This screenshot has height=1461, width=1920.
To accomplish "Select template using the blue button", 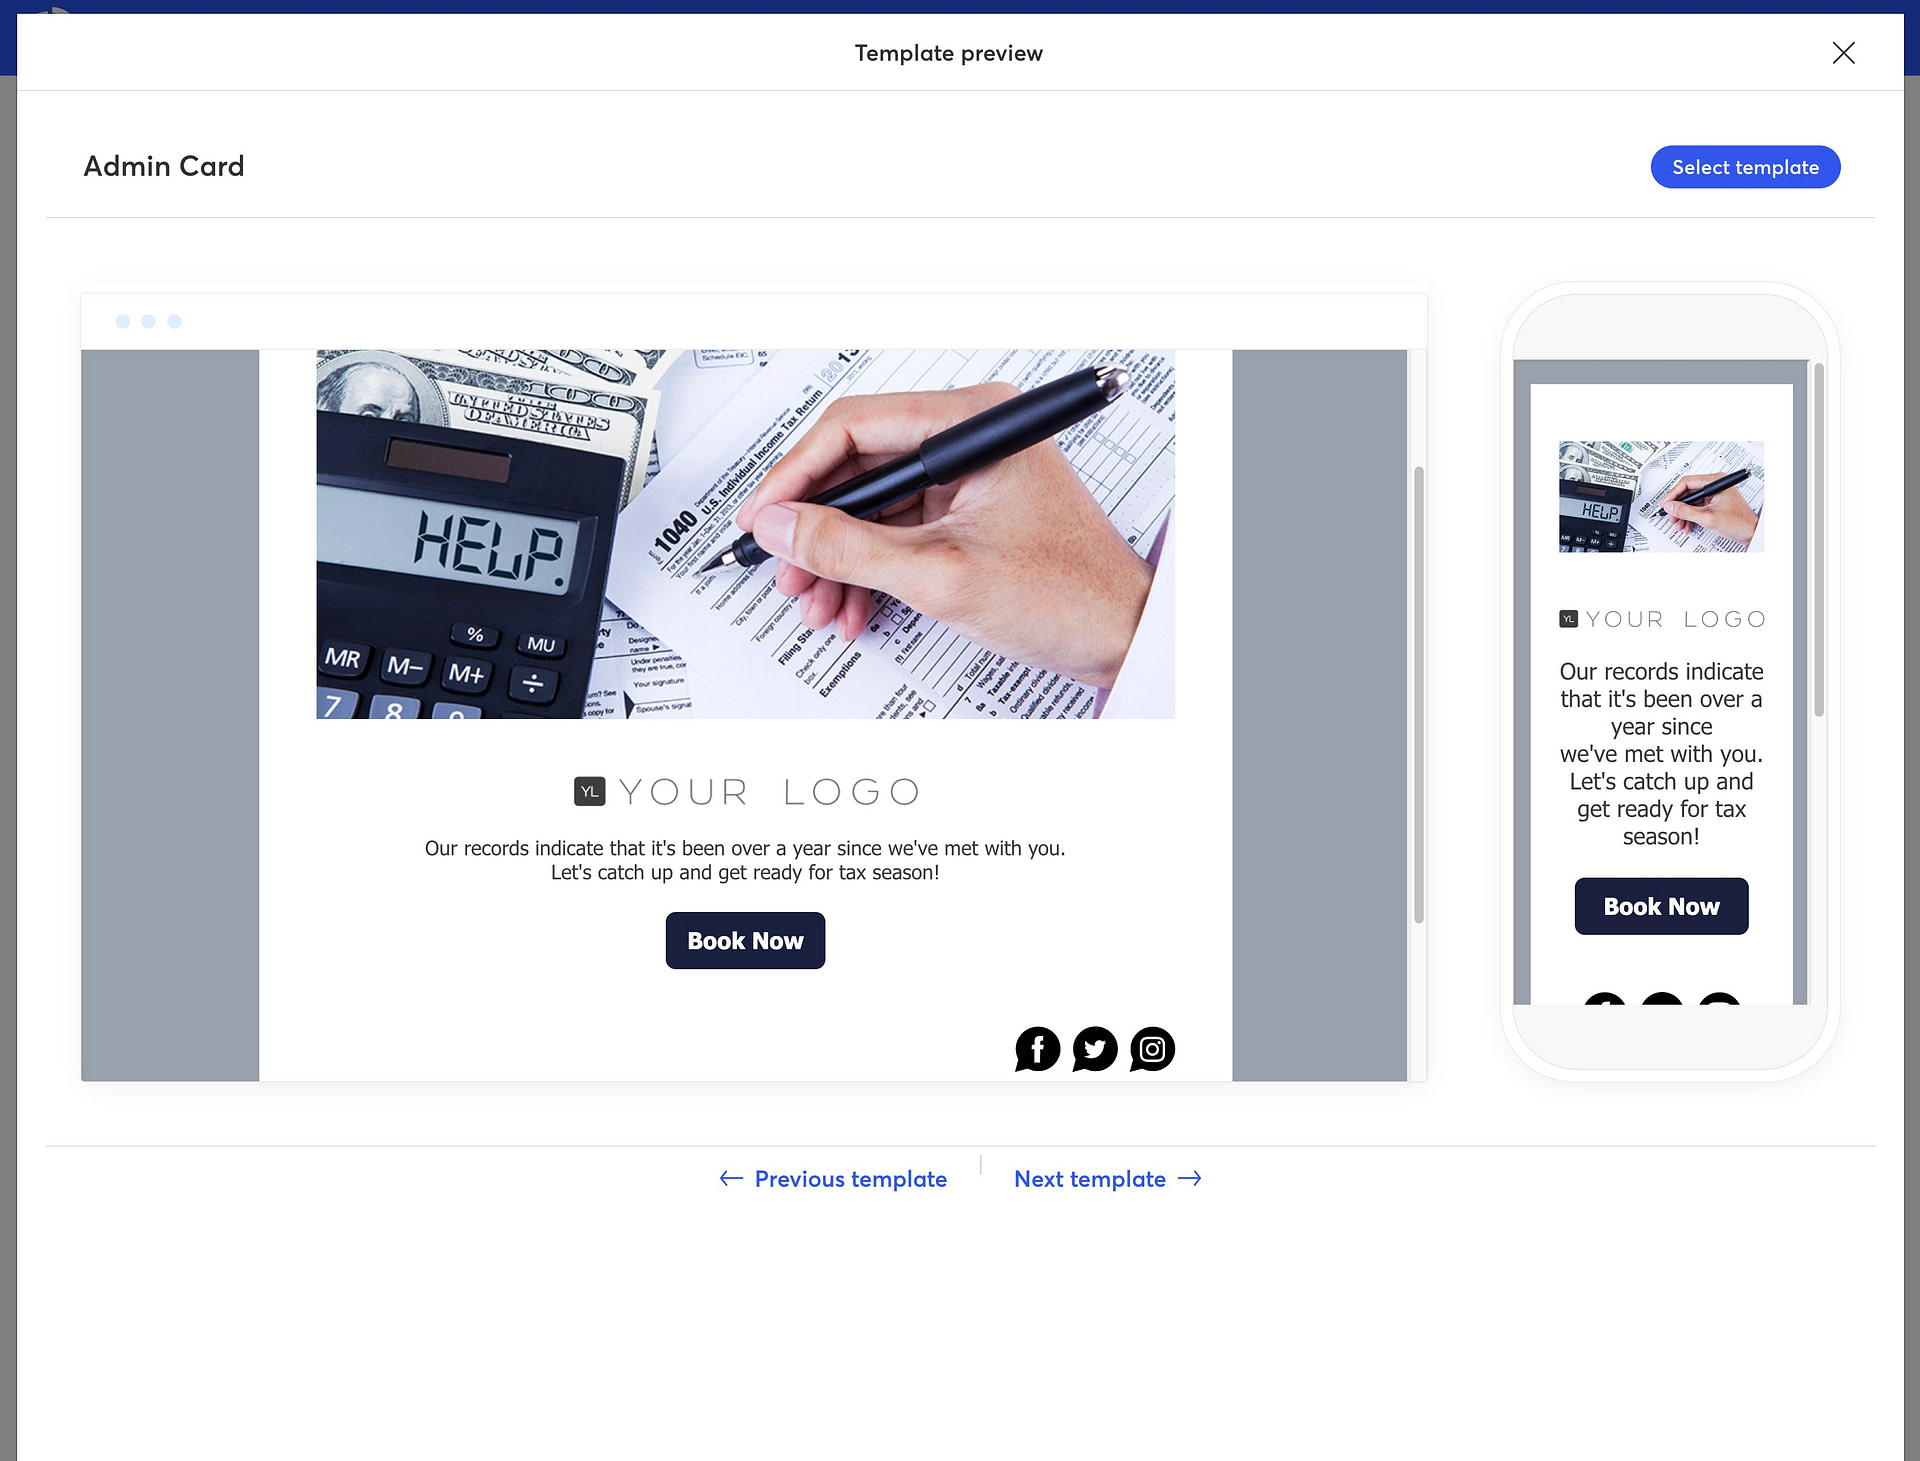I will click(1745, 167).
